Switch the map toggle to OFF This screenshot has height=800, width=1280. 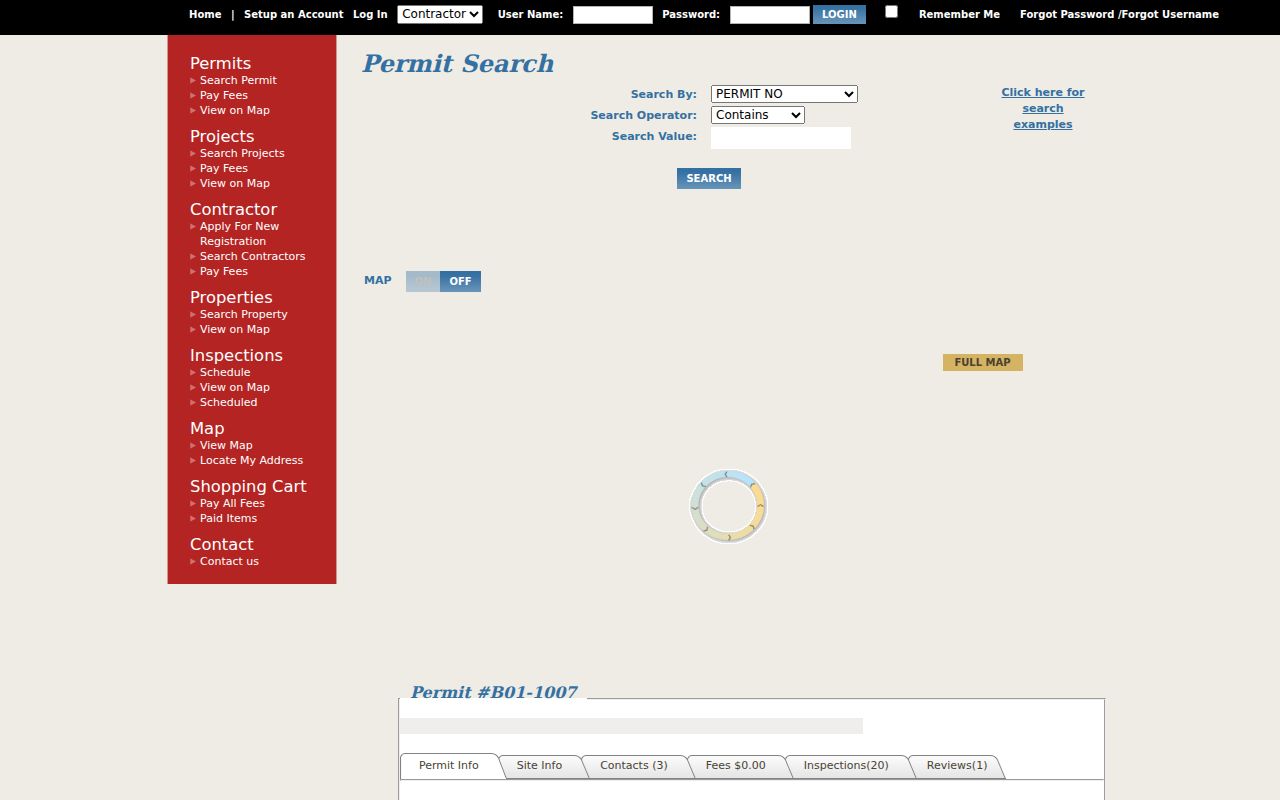460,281
